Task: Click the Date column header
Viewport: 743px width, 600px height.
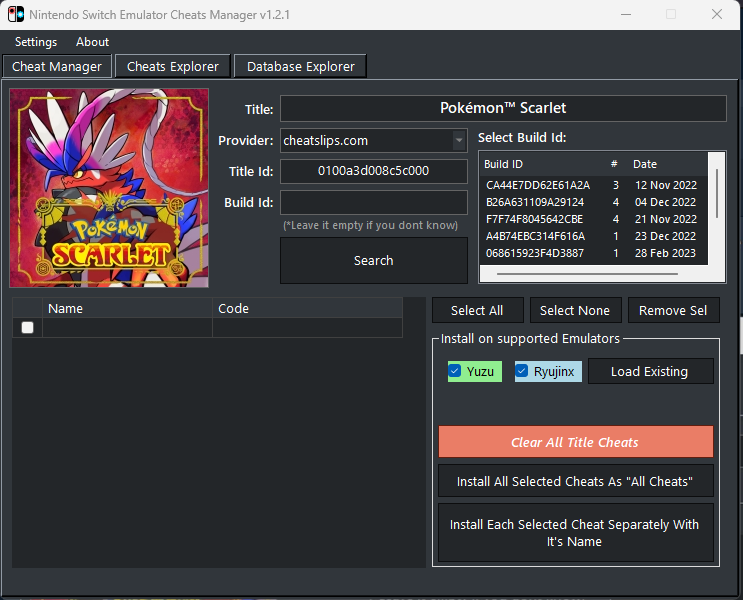Action: point(644,164)
